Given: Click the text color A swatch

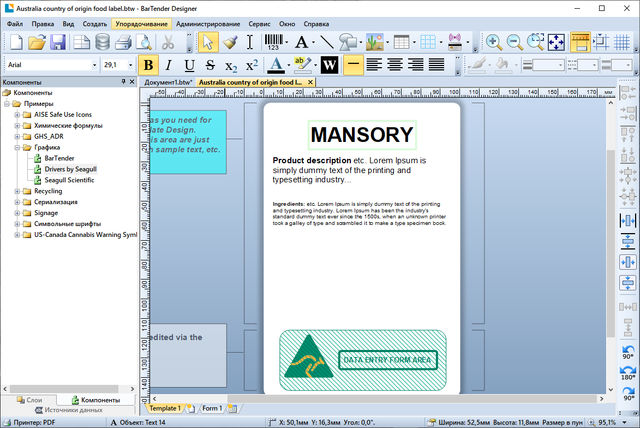Looking at the screenshot, I should click(x=276, y=65).
